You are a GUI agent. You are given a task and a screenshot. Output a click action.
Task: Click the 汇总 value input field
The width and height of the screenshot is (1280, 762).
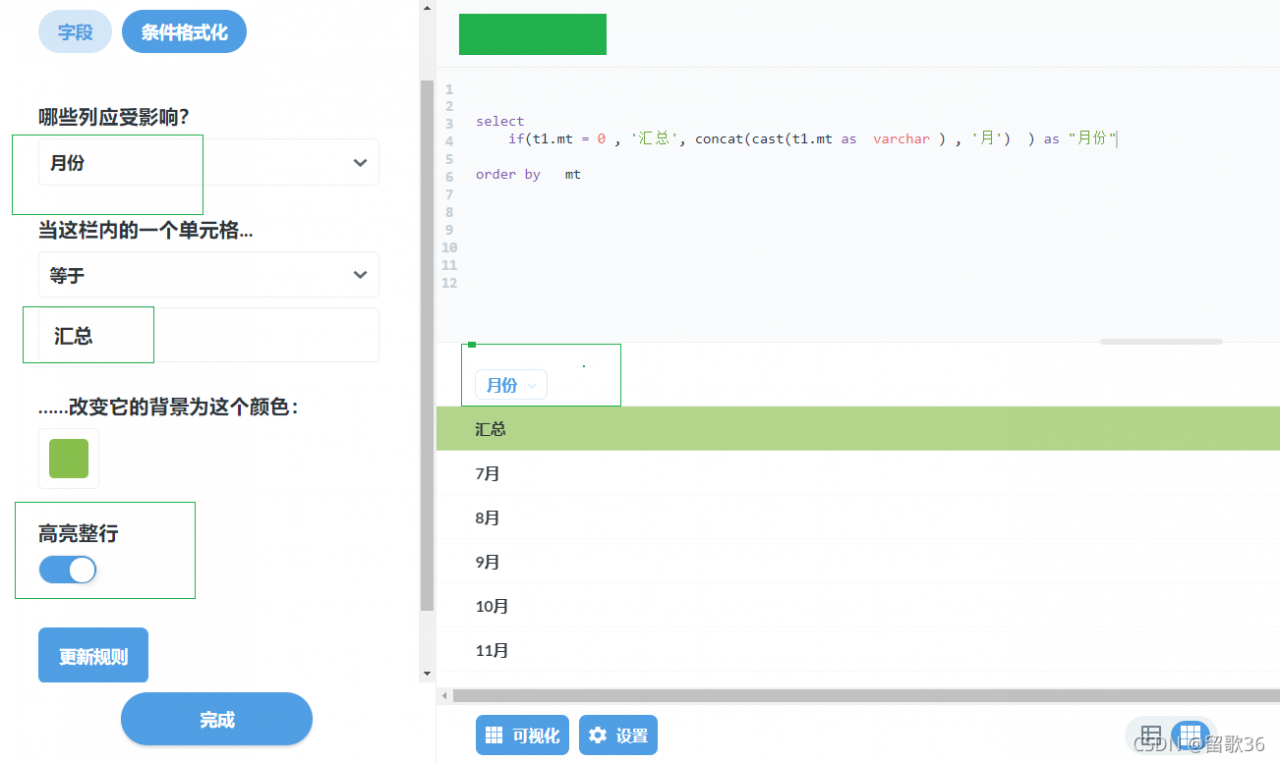click(200, 335)
